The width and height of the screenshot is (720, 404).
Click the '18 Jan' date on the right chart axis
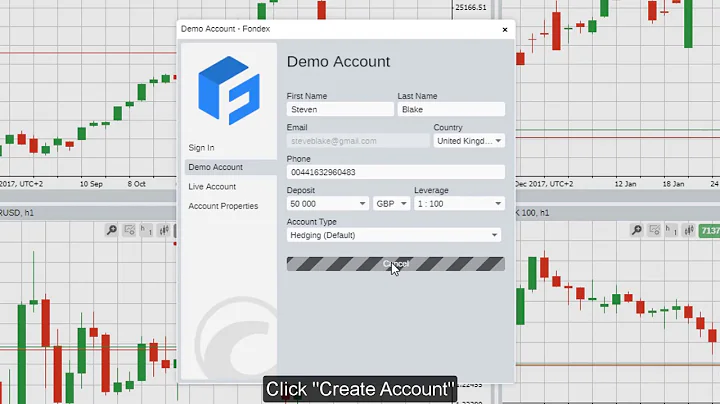pos(673,184)
